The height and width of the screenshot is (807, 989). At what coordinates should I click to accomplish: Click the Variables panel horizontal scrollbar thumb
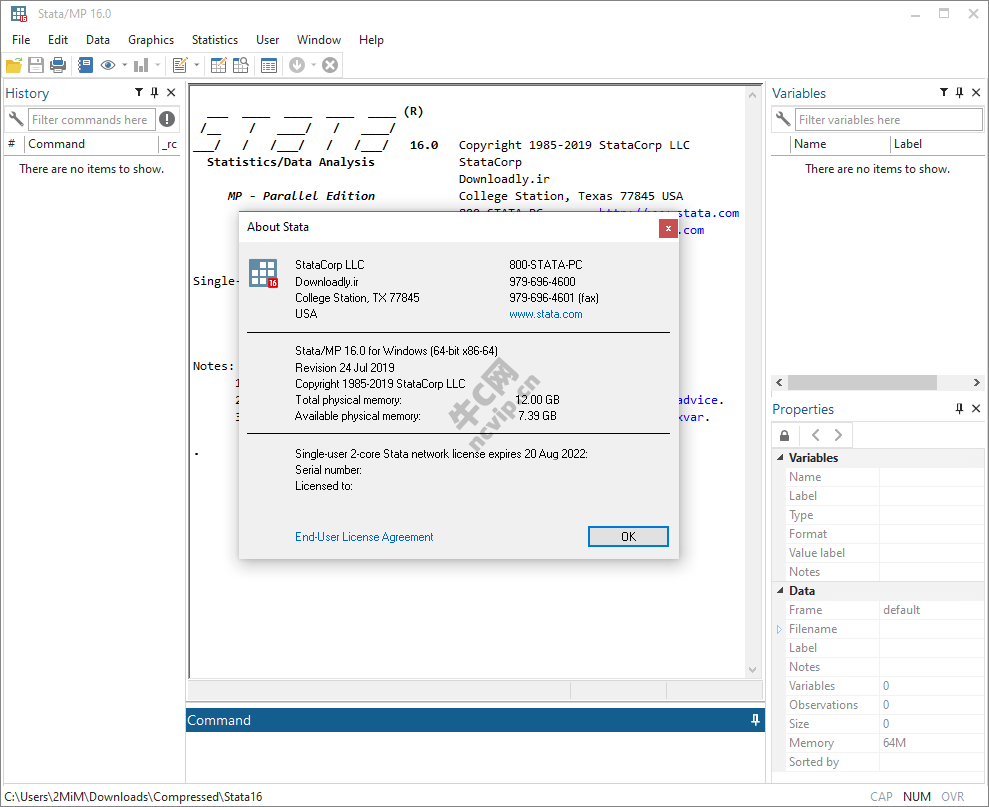[862, 382]
